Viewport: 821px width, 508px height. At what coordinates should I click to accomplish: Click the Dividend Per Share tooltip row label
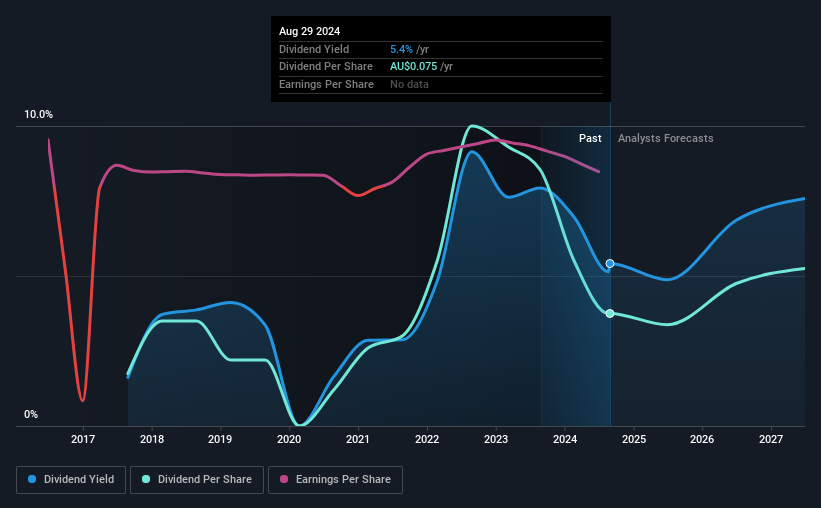coord(326,67)
